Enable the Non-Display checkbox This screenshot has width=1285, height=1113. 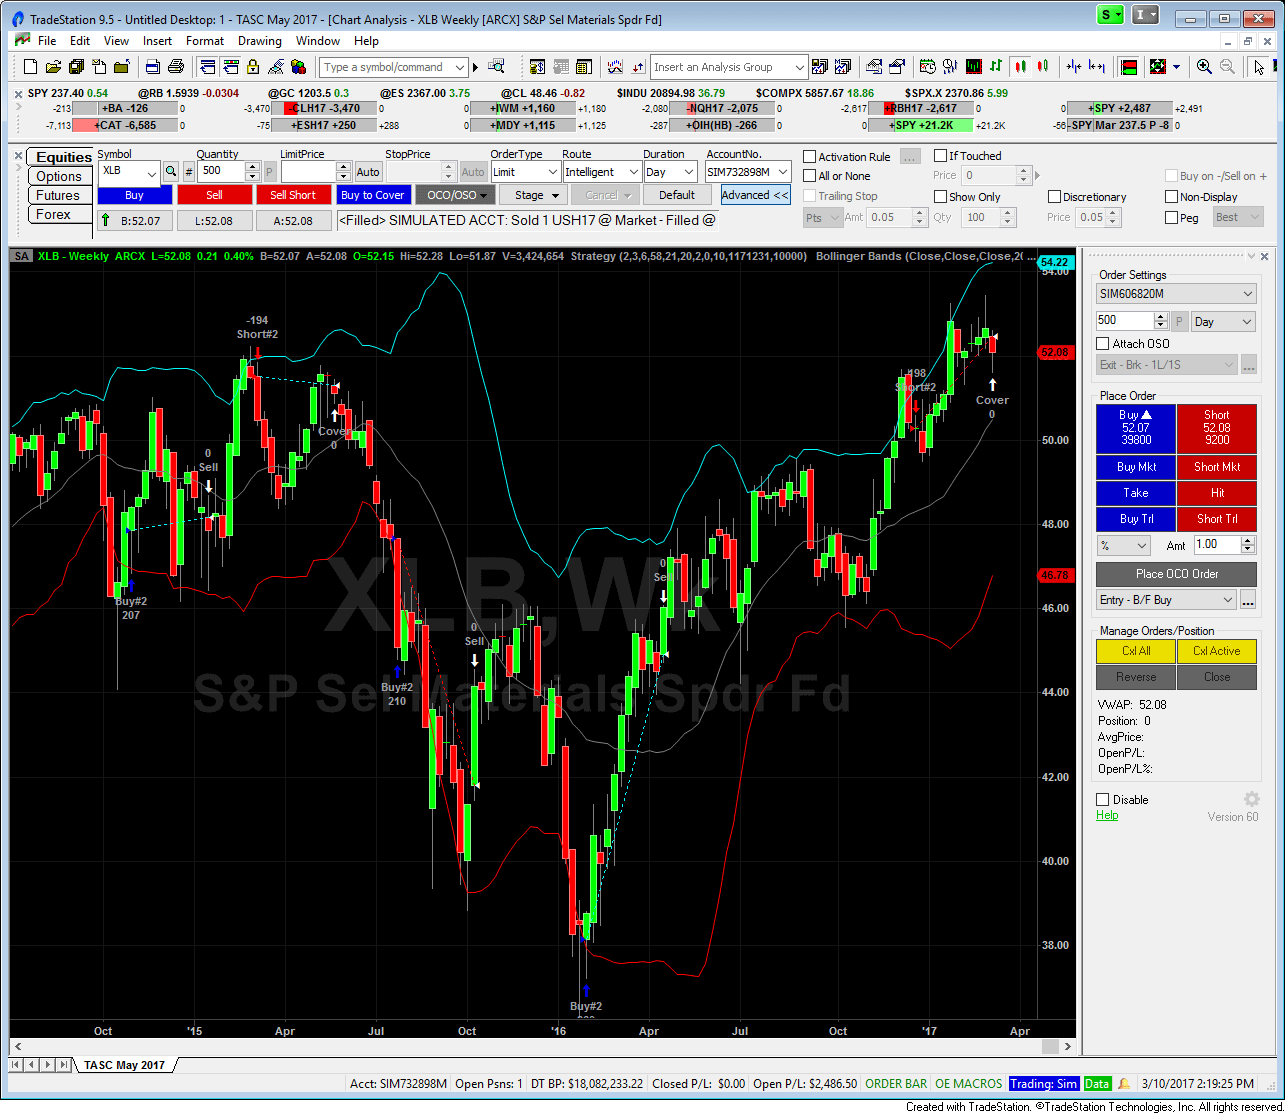pyautogui.click(x=1171, y=197)
